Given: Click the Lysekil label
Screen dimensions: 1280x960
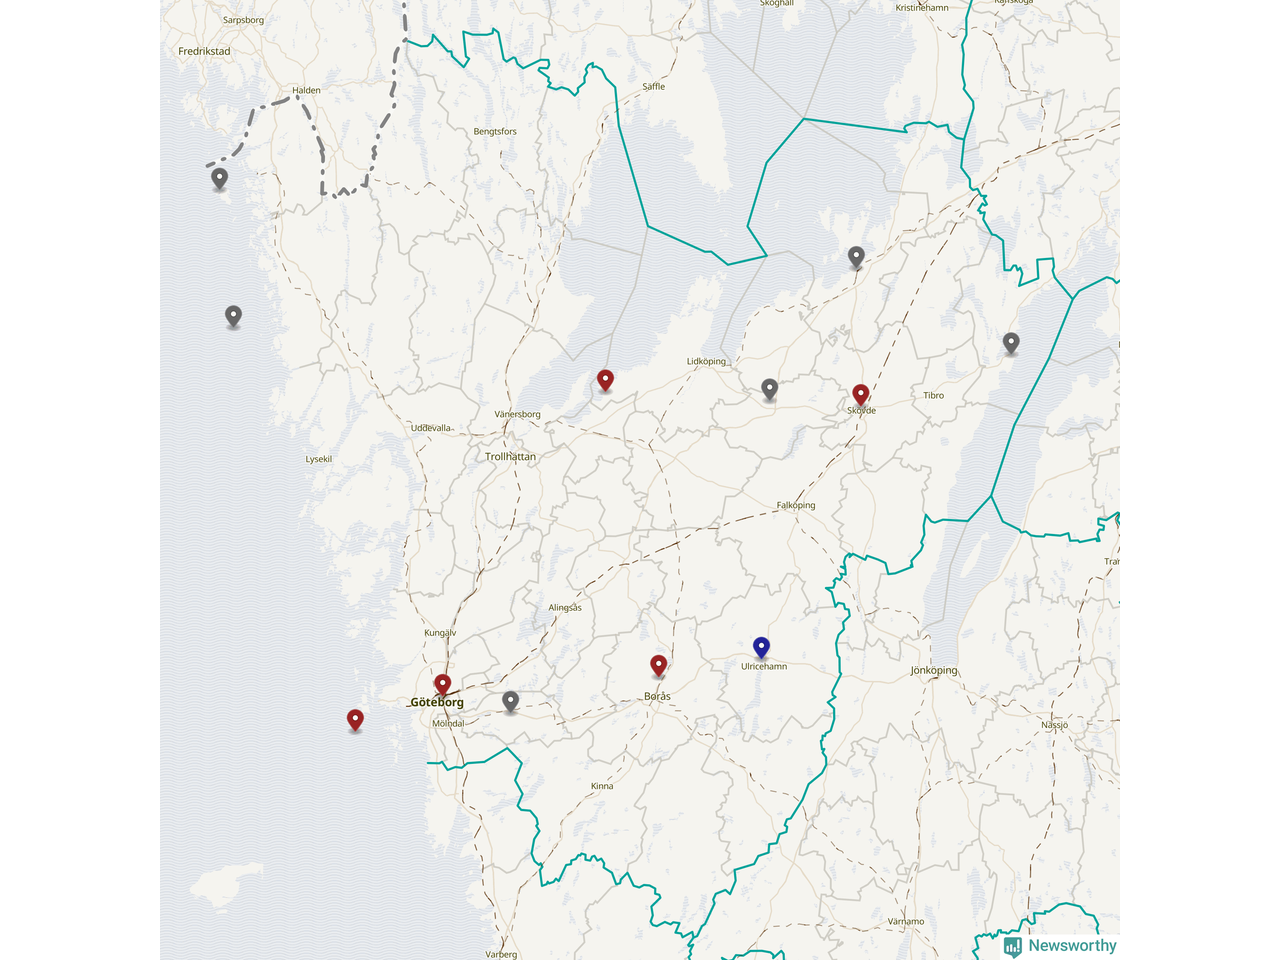Looking at the screenshot, I should (x=318, y=459).
